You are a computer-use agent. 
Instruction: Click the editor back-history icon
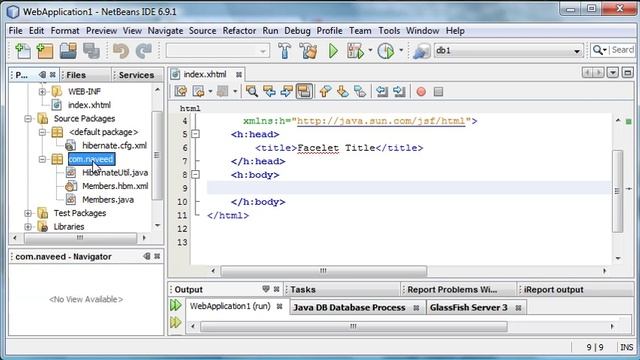(x=198, y=91)
